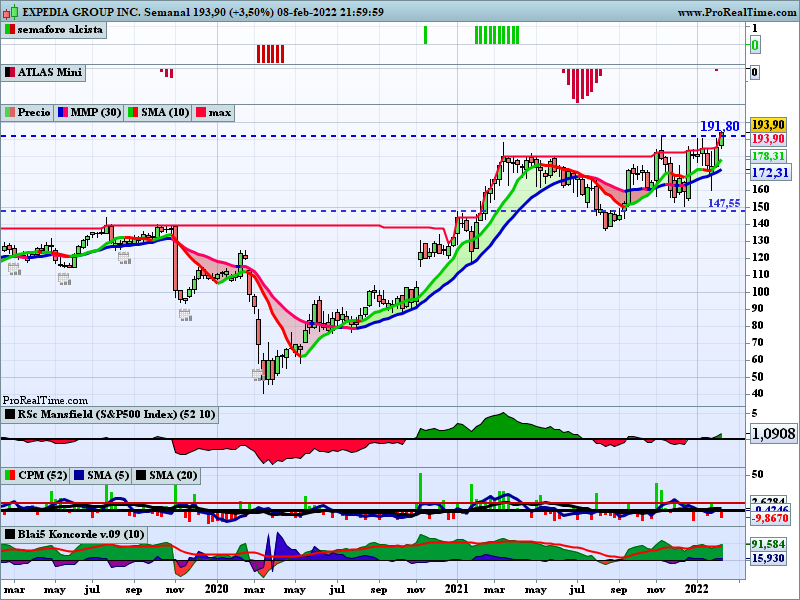Click the 0,4246 blue CPM value tag
The width and height of the screenshot is (800, 600).
click(x=770, y=510)
